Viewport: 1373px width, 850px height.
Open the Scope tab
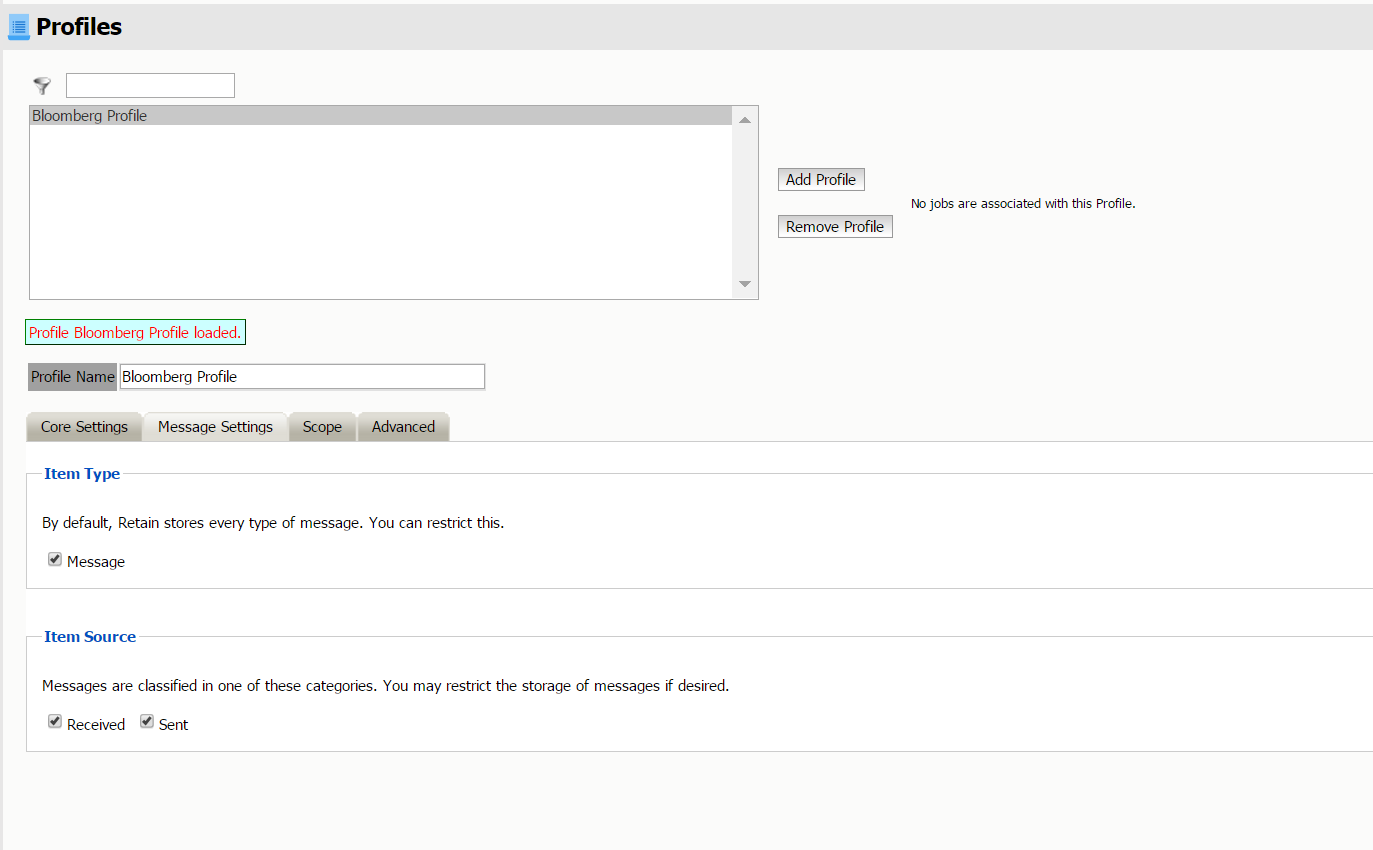[322, 427]
